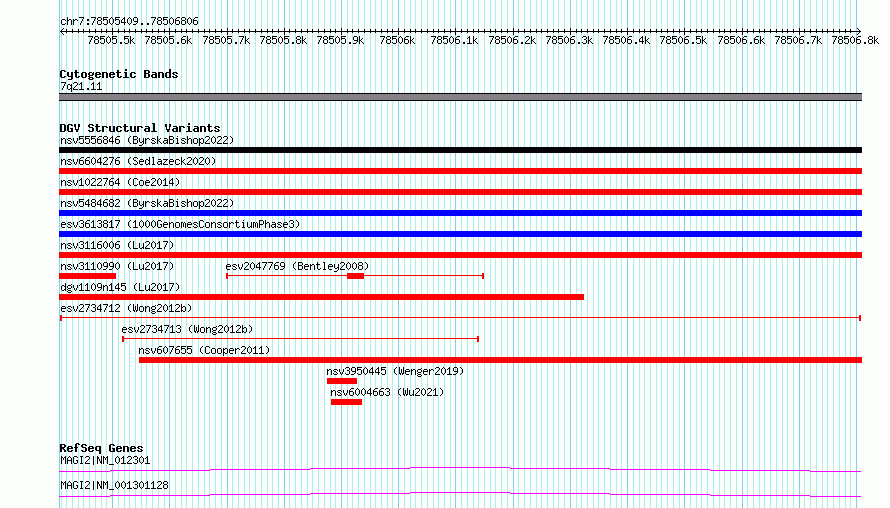This screenshot has height=508, width=890.
Task: Open variant nsv6604276 (Sedlazeck2020) label
Action: click(138, 161)
